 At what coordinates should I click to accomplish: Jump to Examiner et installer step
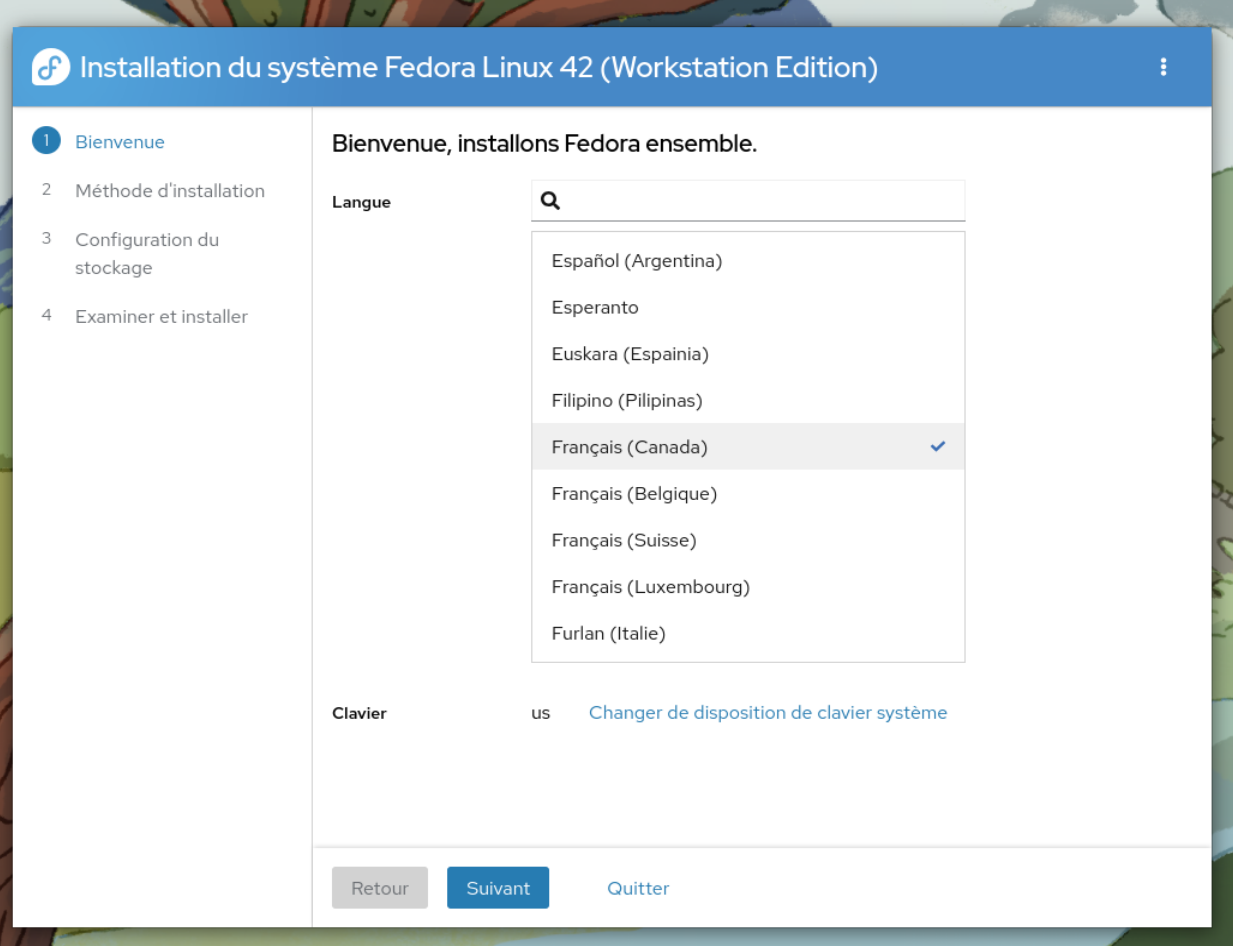[161, 317]
